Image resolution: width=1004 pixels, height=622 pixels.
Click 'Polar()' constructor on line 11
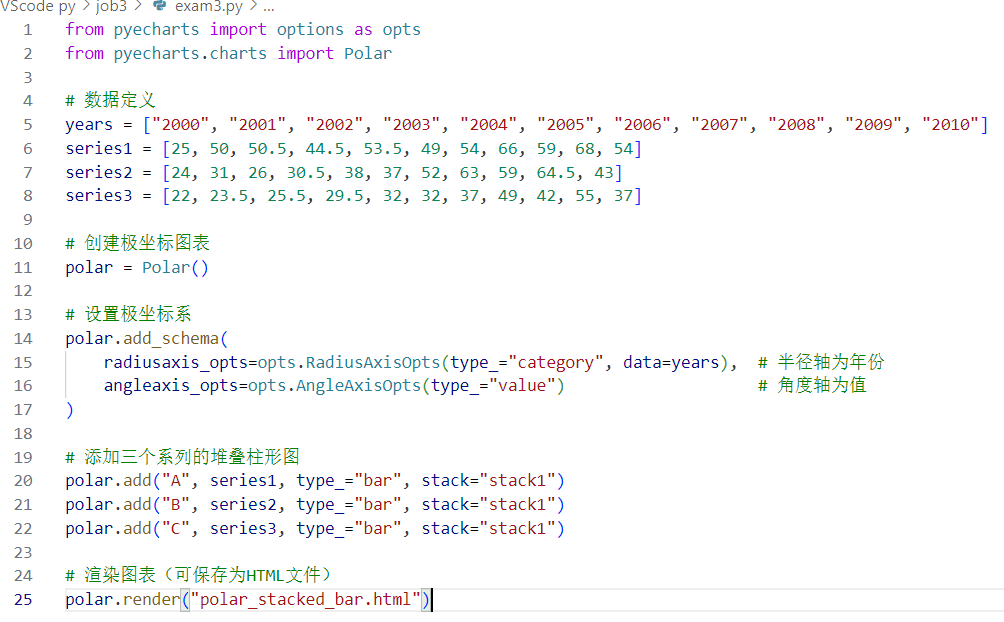coord(175,268)
